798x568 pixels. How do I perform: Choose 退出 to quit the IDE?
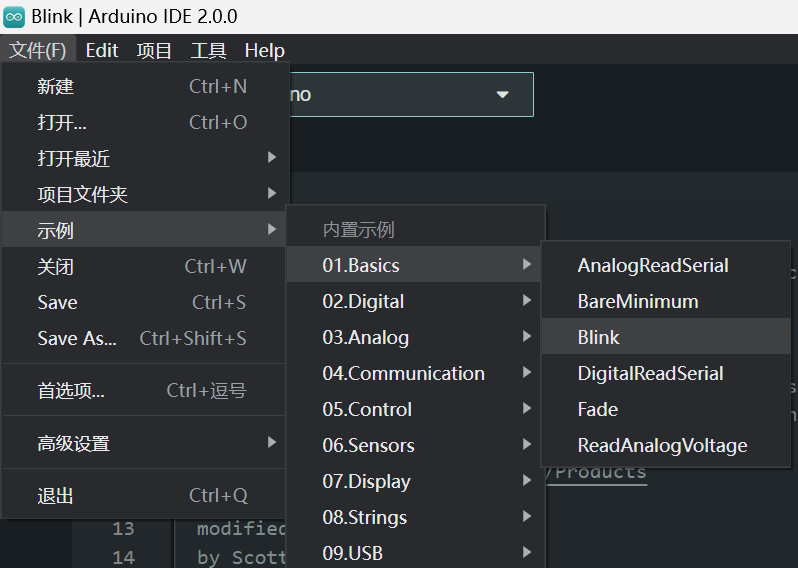coord(144,495)
